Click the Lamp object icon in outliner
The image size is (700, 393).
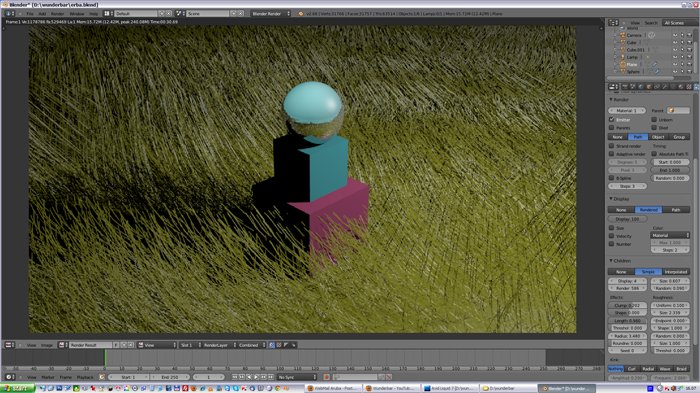(x=623, y=57)
